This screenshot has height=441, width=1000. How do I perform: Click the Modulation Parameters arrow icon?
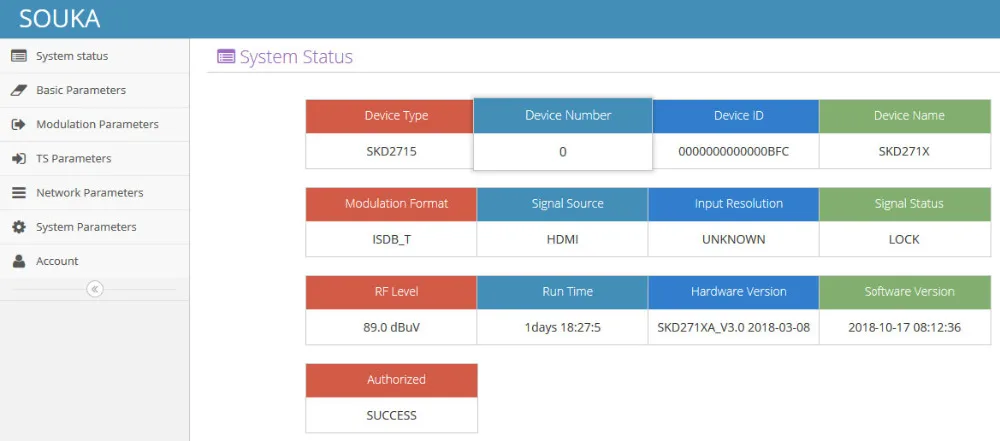pyautogui.click(x=19, y=124)
